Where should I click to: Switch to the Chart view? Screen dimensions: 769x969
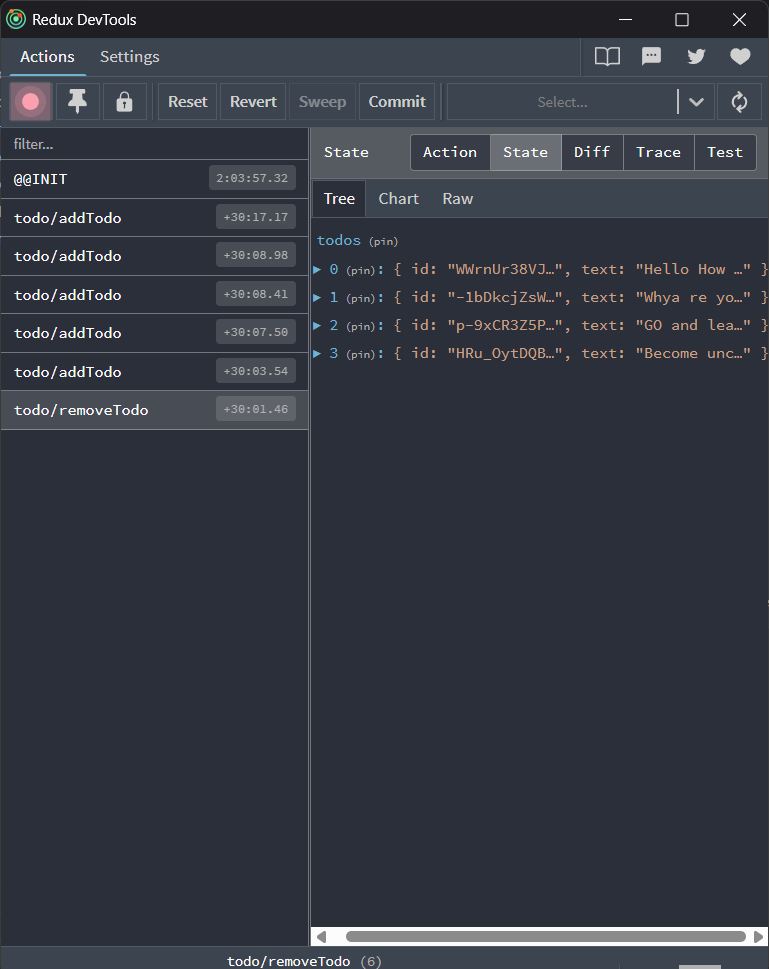[399, 199]
